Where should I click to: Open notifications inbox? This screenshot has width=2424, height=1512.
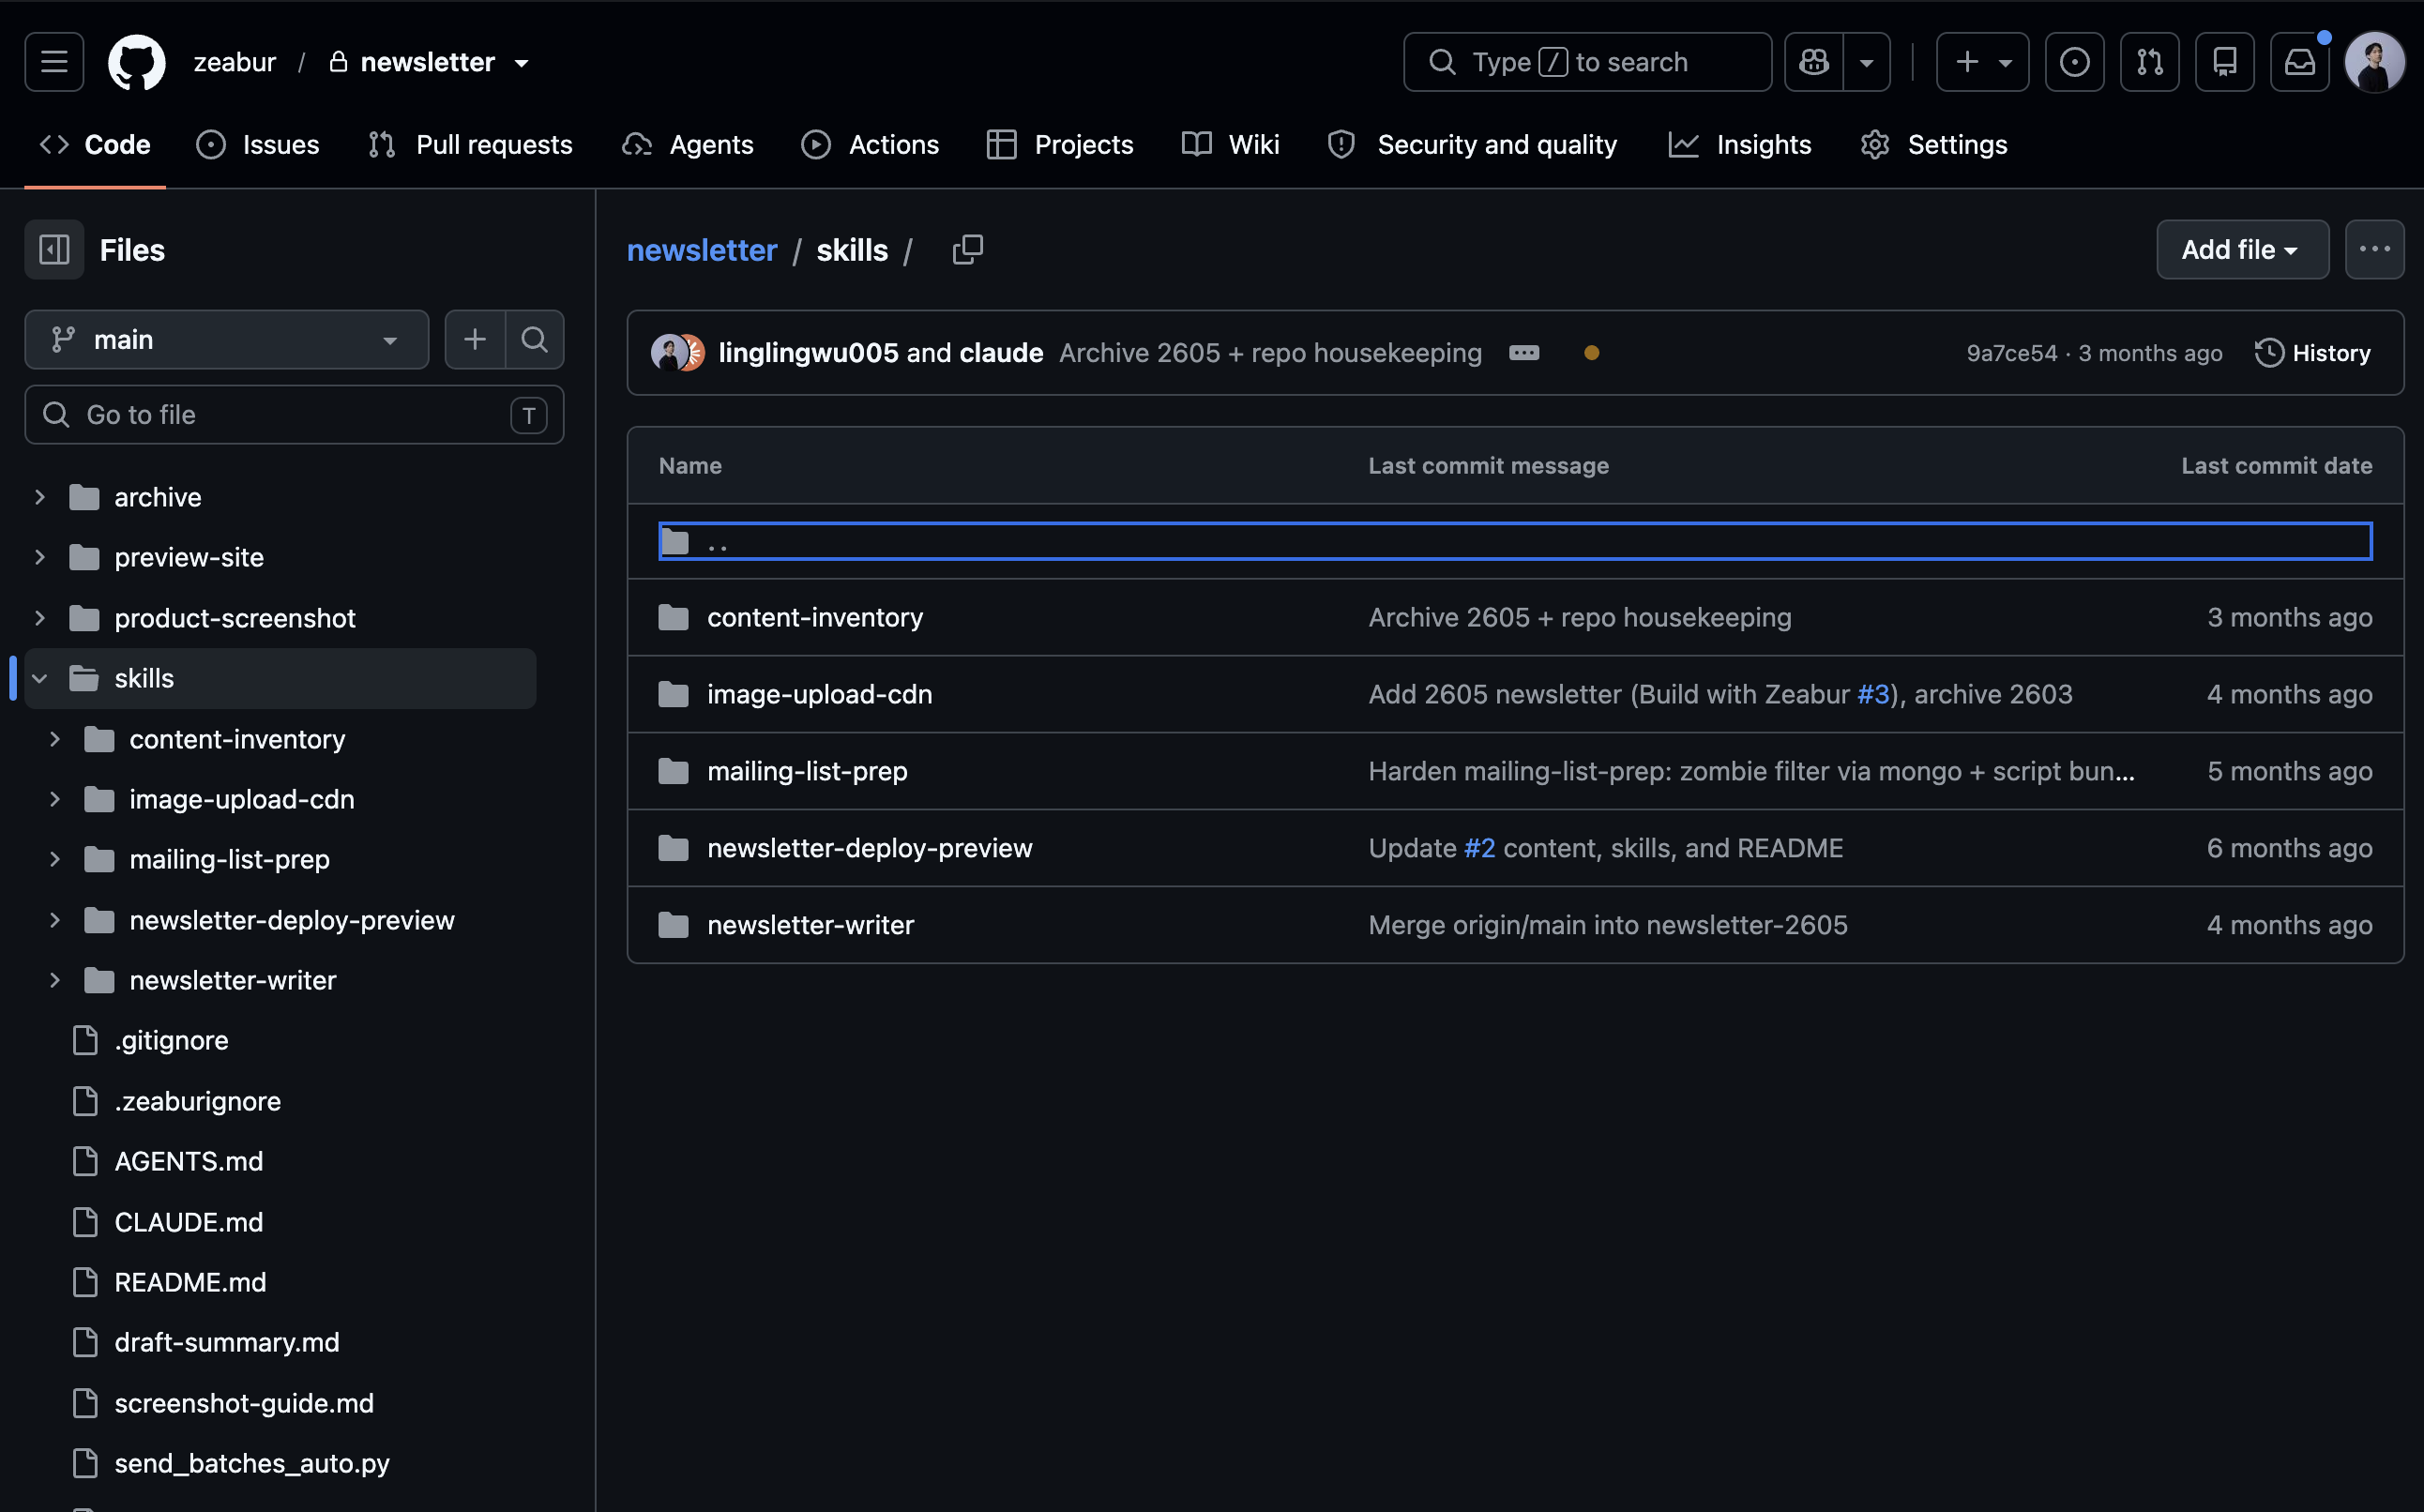2300,62
